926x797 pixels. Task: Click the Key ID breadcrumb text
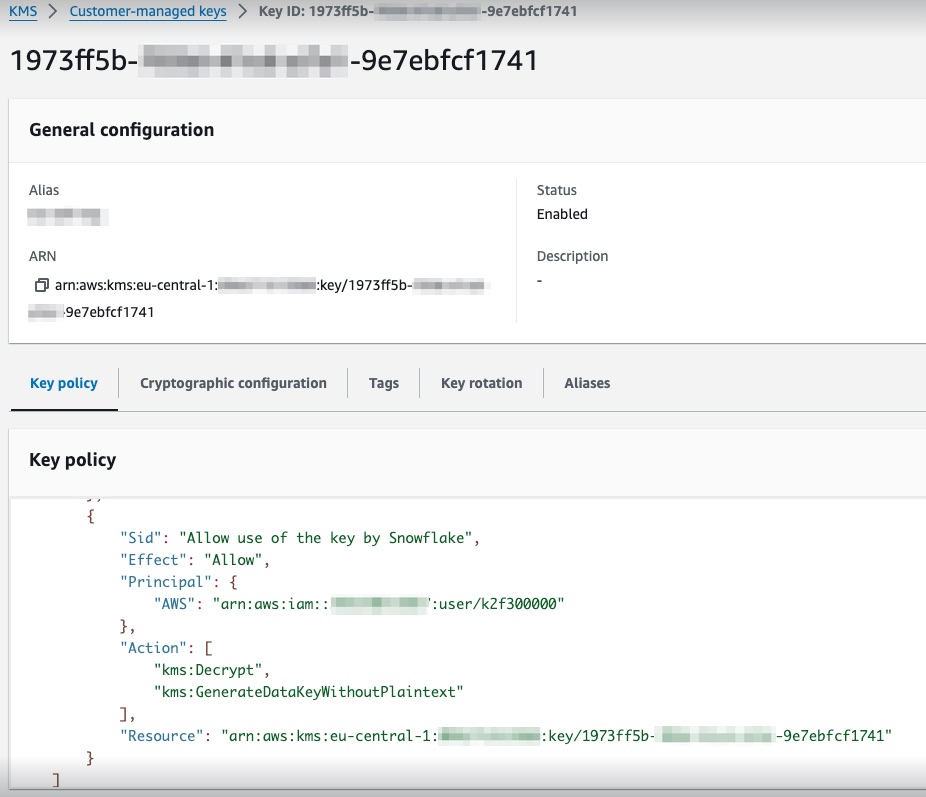pyautogui.click(x=418, y=11)
